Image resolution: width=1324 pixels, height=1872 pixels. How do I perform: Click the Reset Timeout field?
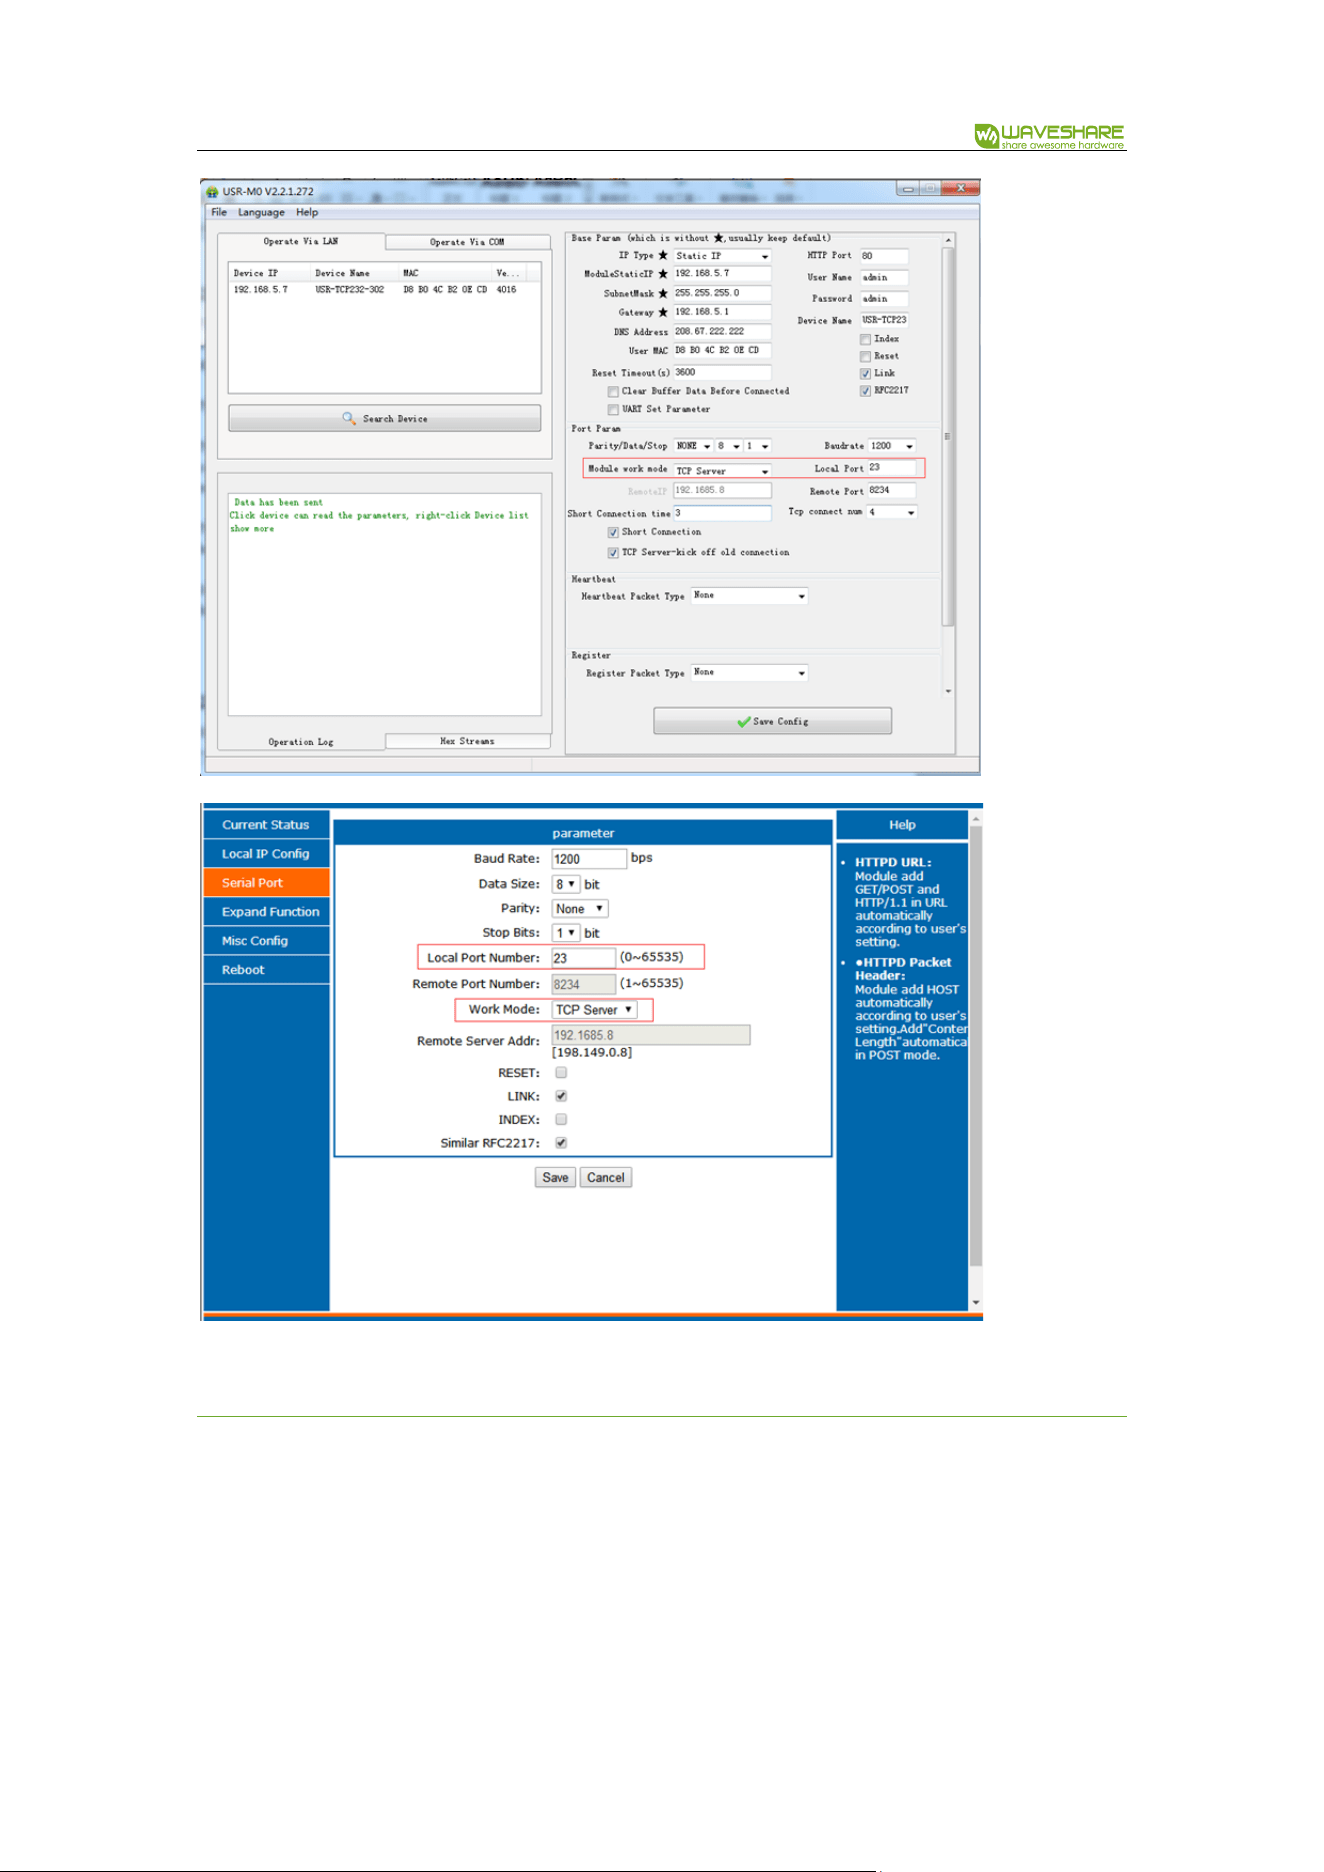(x=722, y=372)
